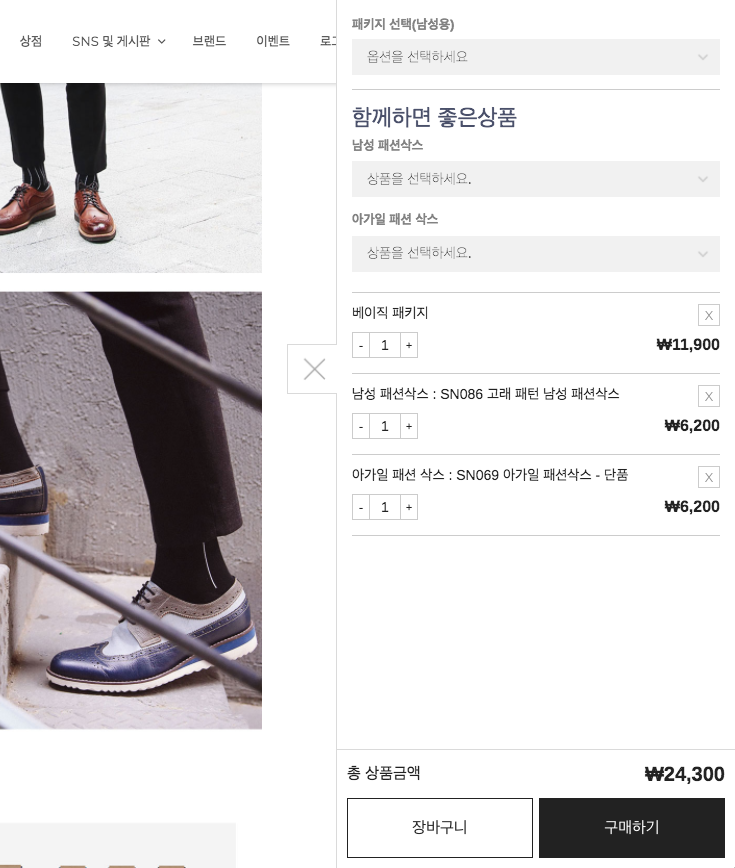Decrease the 베이직 패키지 quantity
This screenshot has width=735, height=868.
point(361,345)
